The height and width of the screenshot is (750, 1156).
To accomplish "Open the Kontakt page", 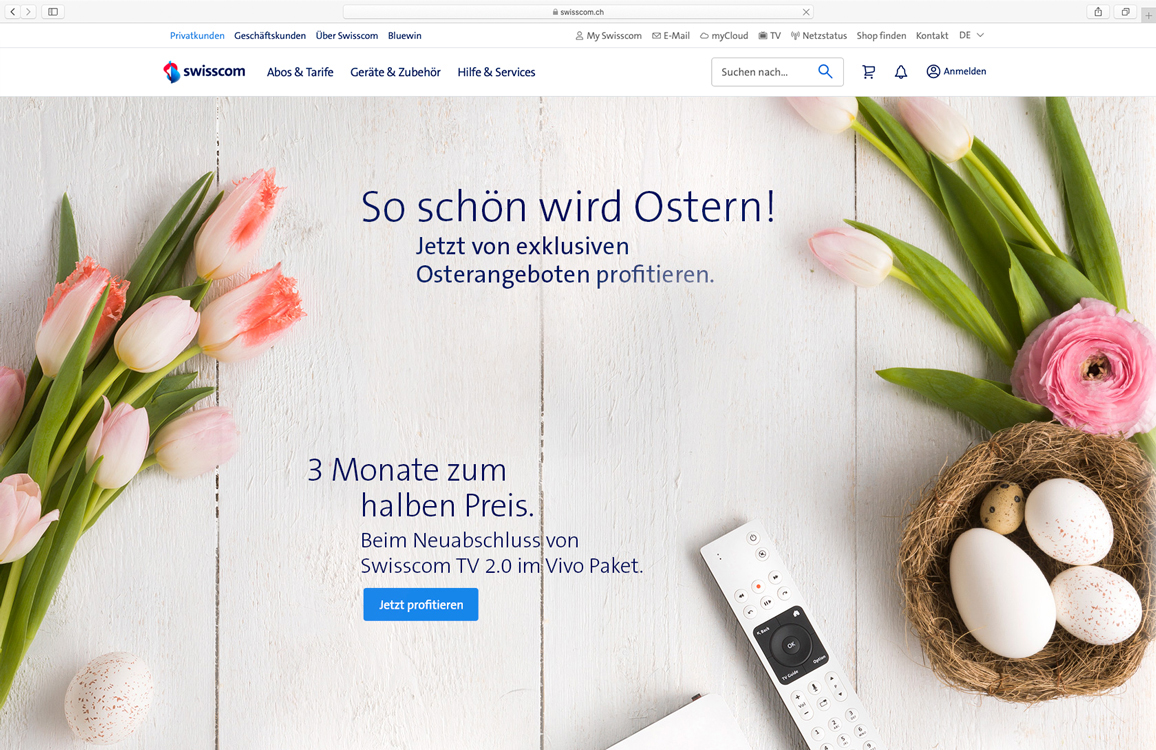I will pos(932,35).
